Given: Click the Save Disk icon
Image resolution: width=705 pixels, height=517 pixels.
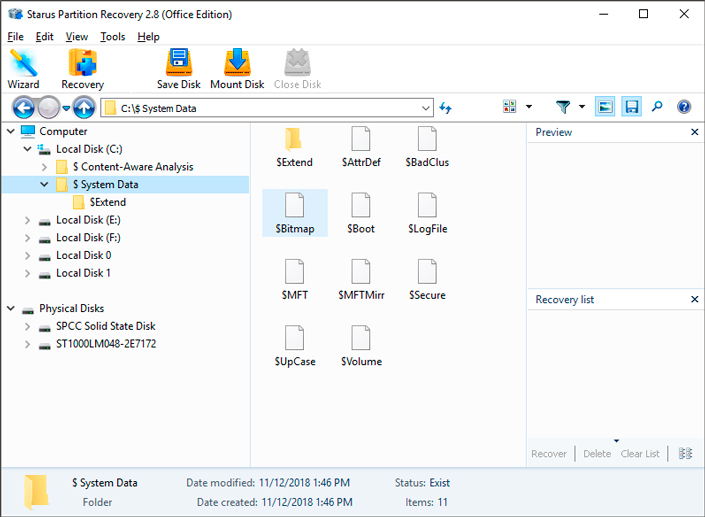Looking at the screenshot, I should coord(178,69).
